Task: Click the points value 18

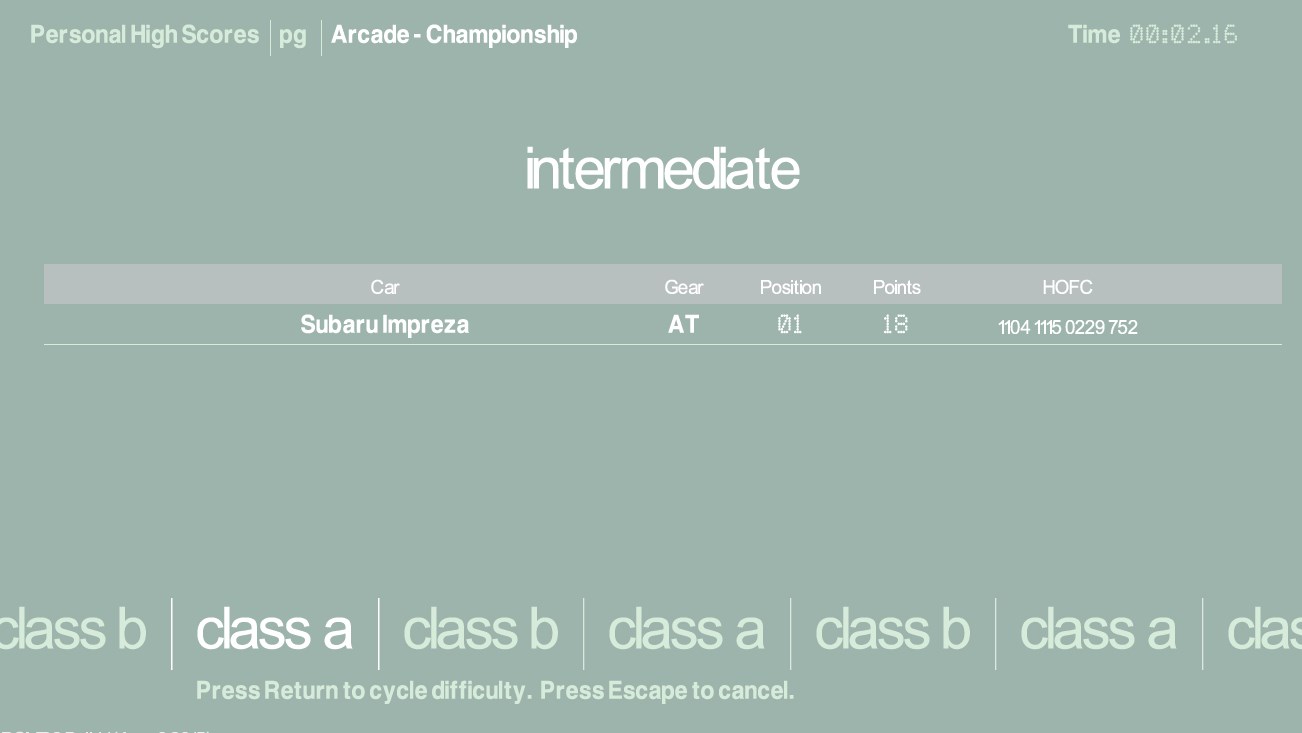Action: [x=895, y=325]
